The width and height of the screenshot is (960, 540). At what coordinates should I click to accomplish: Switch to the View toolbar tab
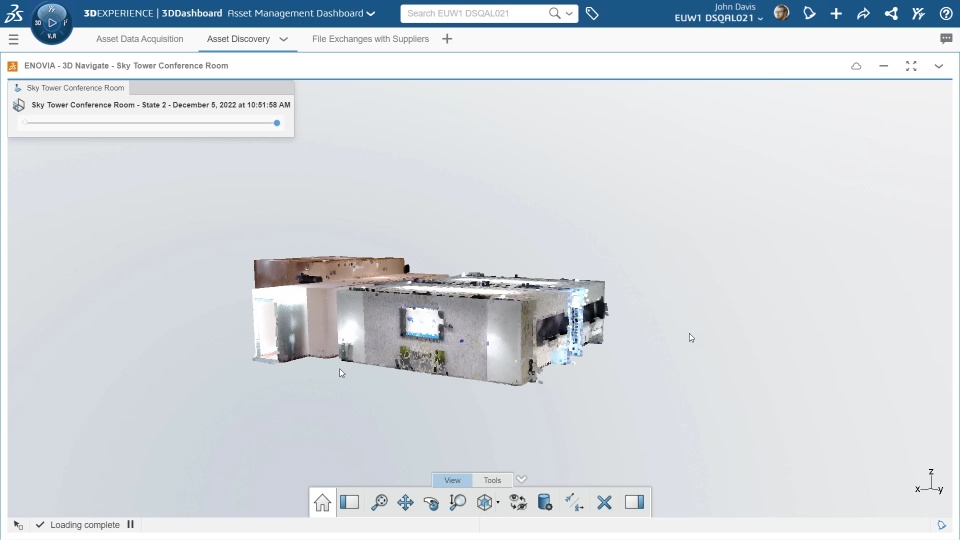[x=452, y=480]
